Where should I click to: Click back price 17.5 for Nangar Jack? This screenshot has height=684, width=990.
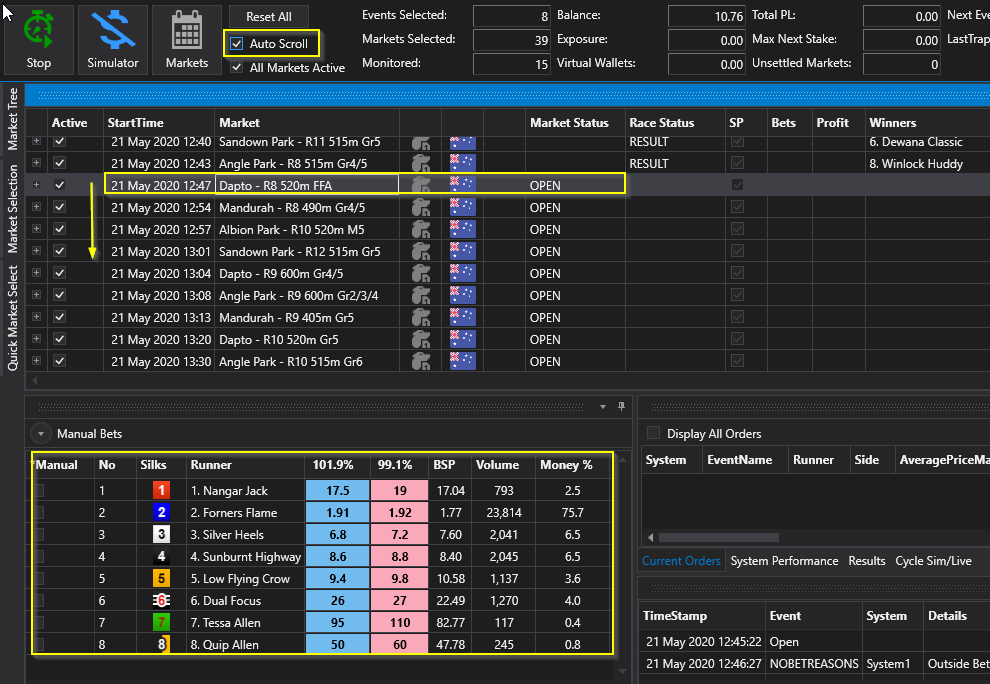[x=338, y=490]
